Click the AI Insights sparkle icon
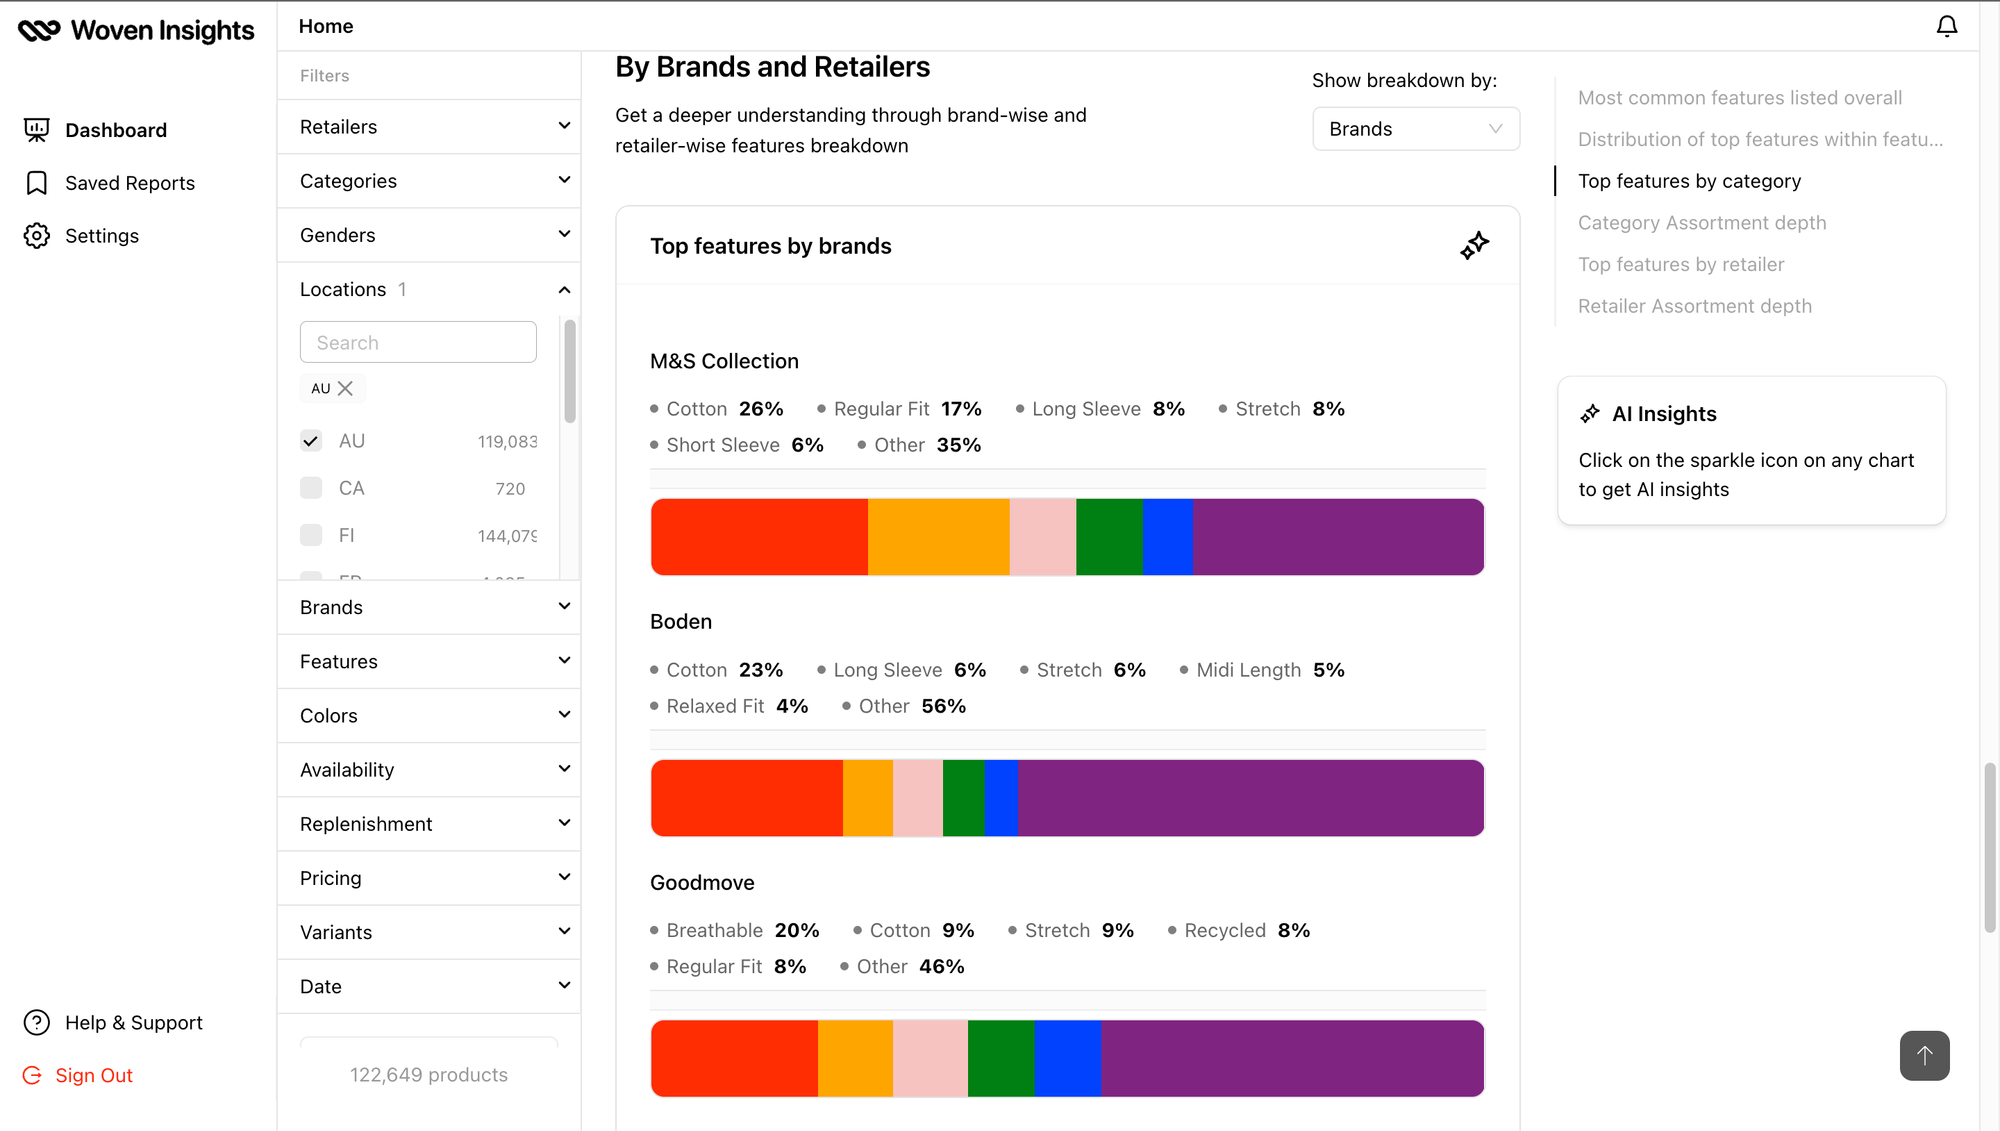2000x1131 pixels. (1590, 414)
